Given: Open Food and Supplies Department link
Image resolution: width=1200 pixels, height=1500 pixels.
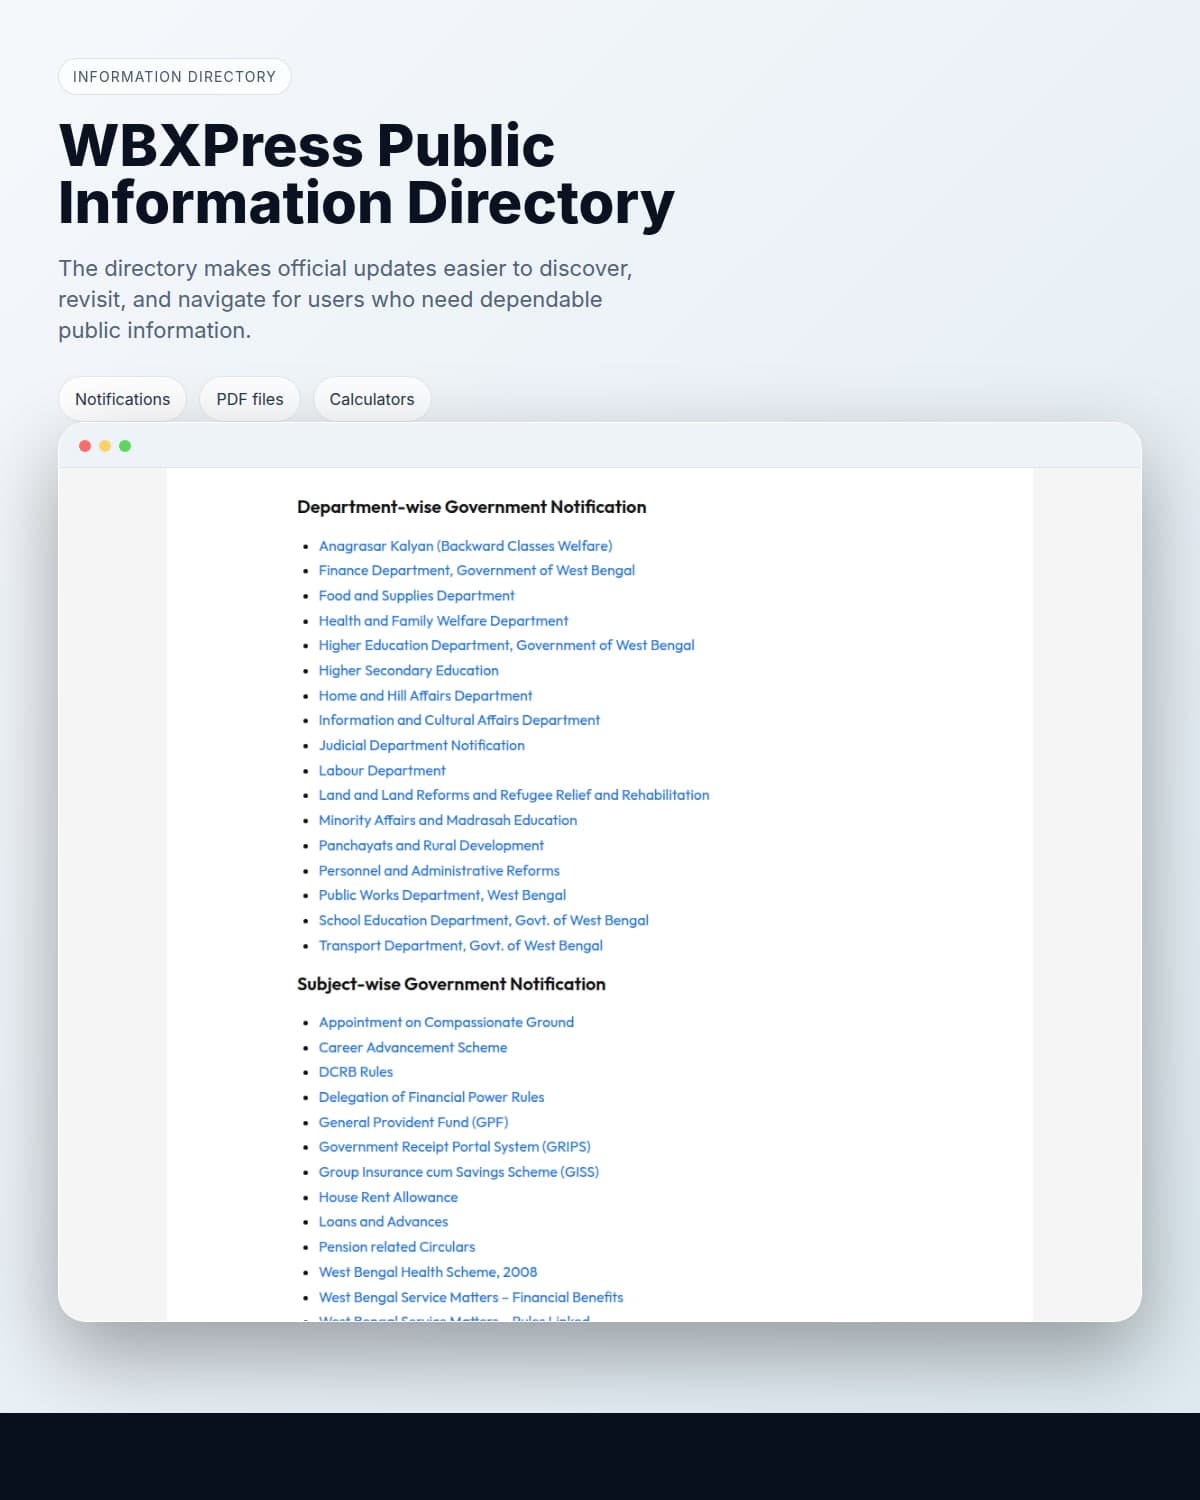Looking at the screenshot, I should coord(416,595).
